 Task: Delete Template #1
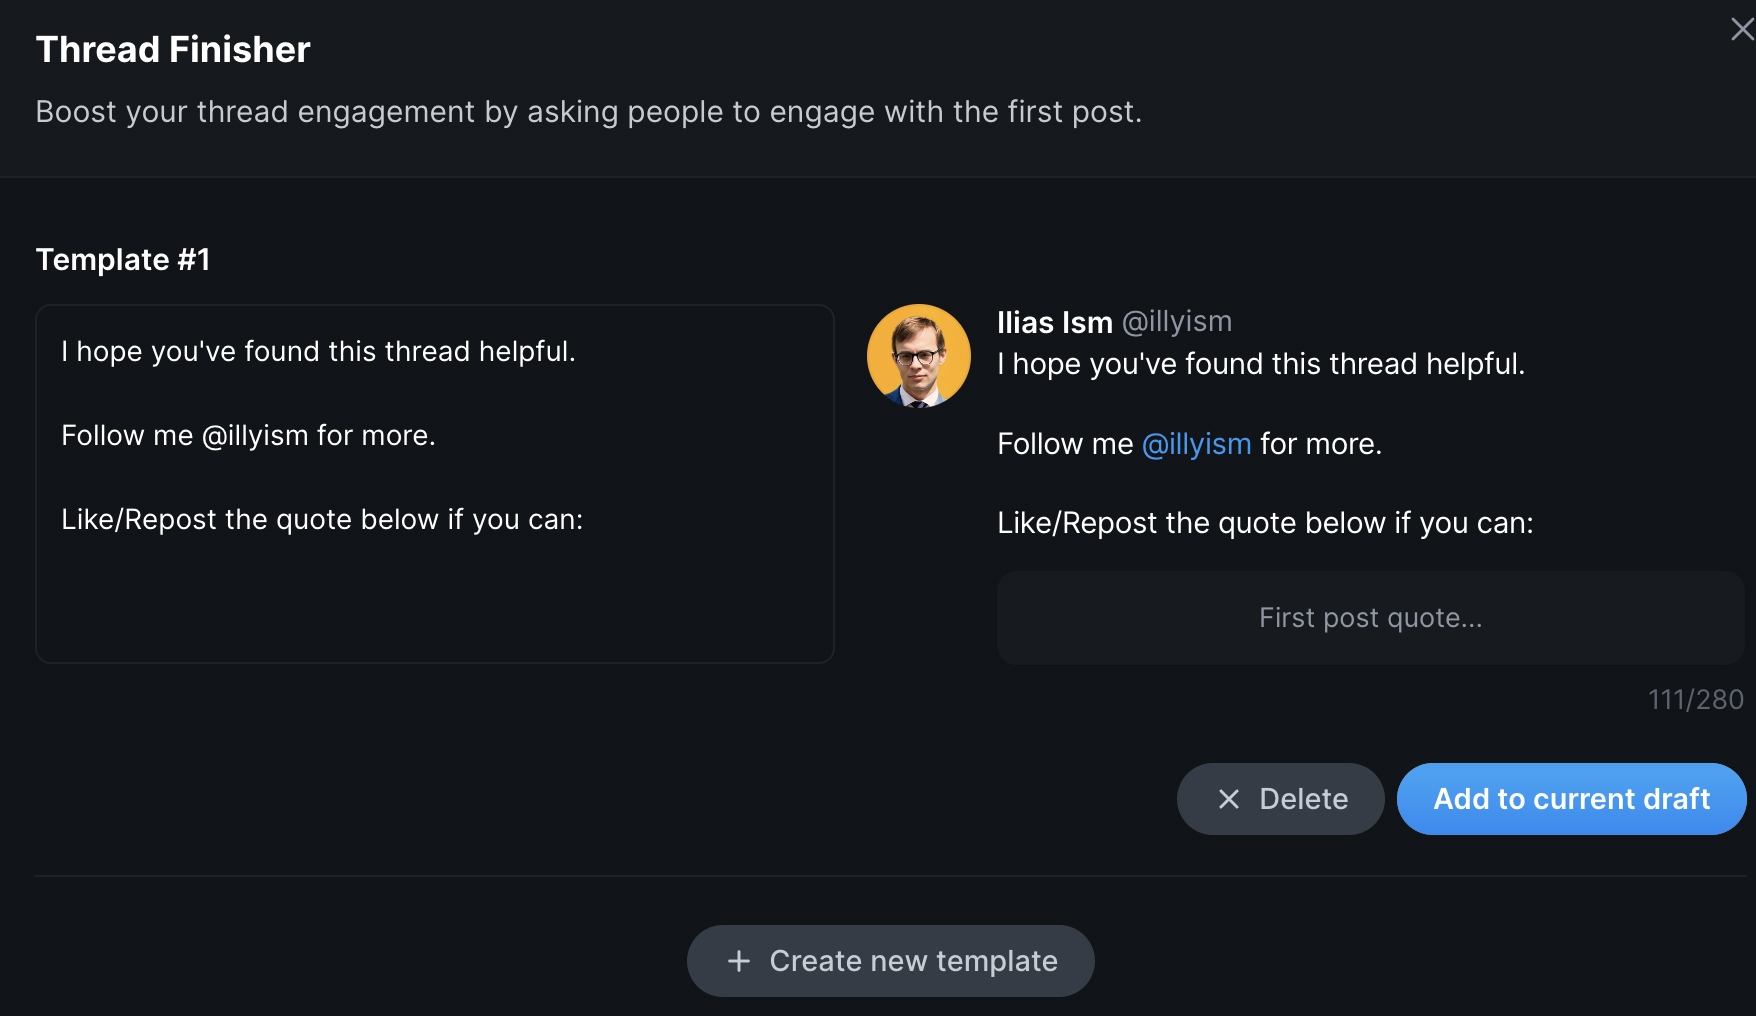[x=1280, y=799]
